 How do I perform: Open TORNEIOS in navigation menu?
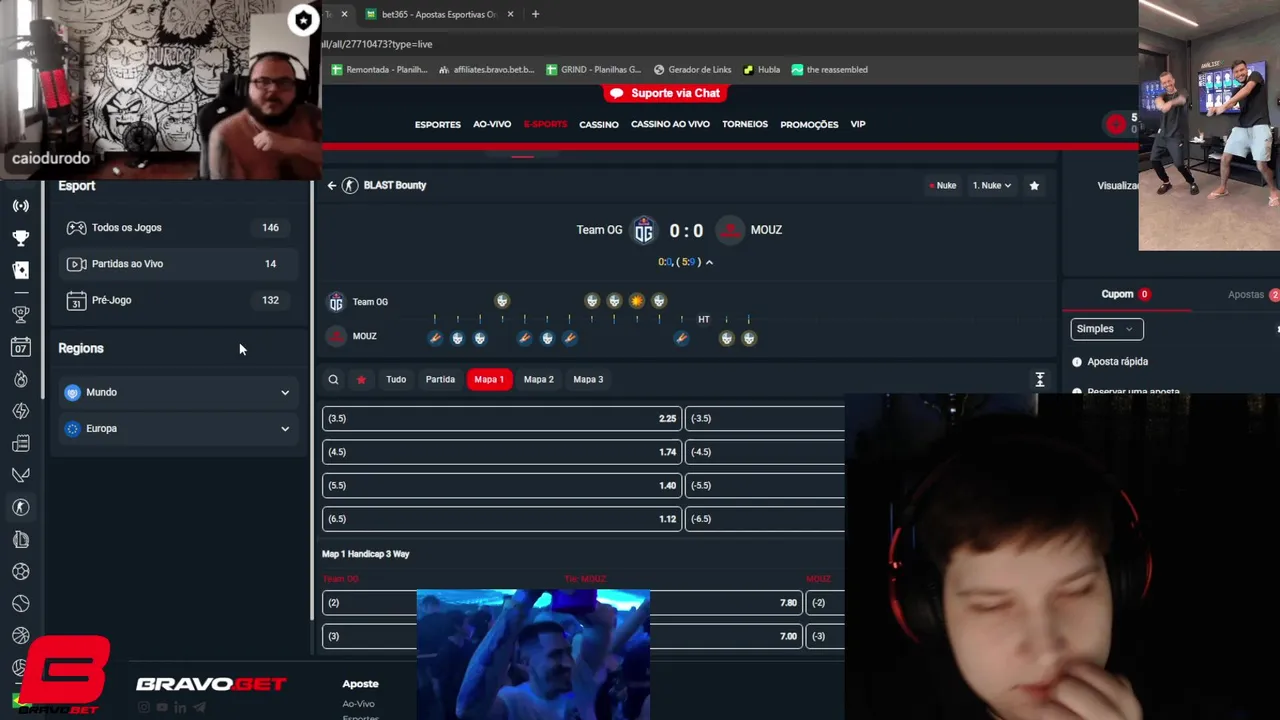pyautogui.click(x=745, y=124)
